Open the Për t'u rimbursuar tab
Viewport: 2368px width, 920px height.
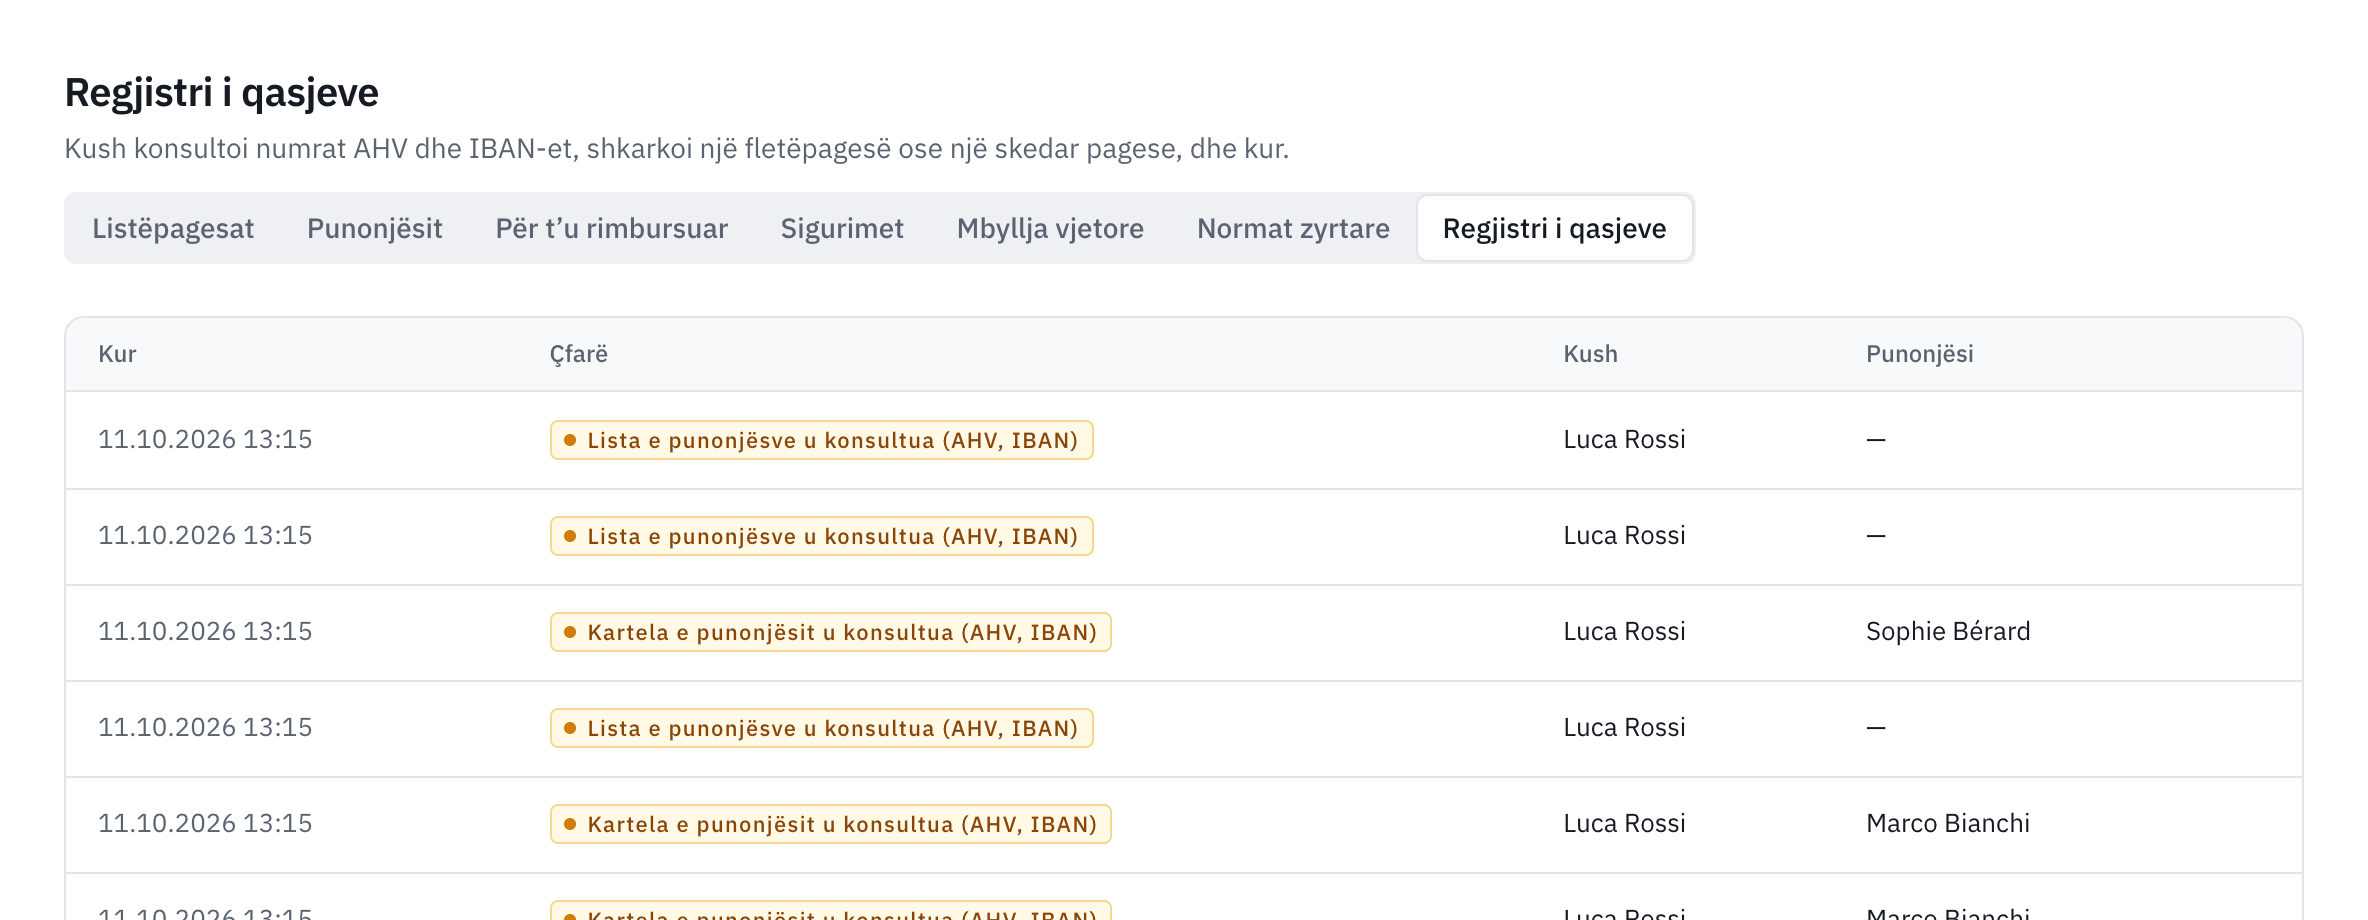(x=612, y=228)
